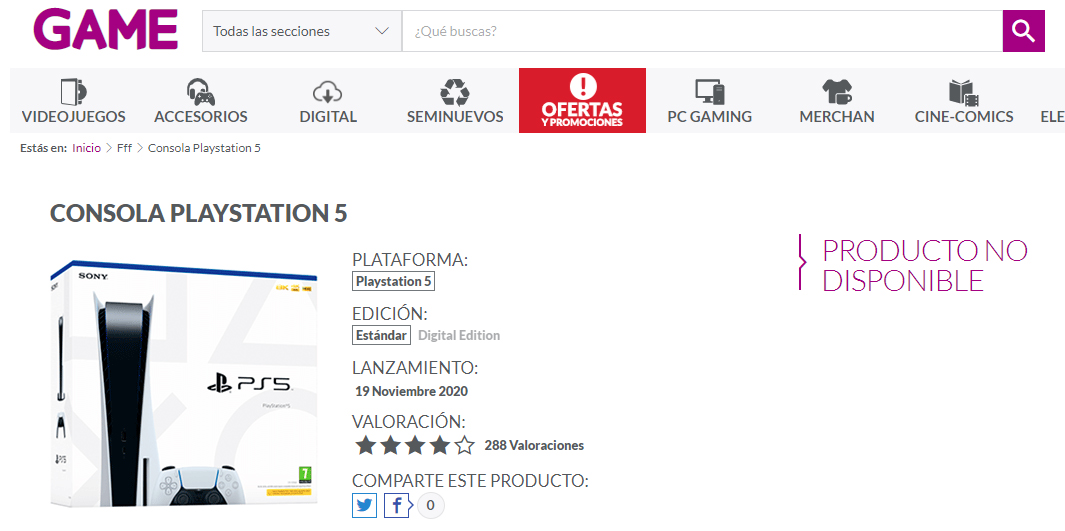Click the star rating display

(414, 445)
